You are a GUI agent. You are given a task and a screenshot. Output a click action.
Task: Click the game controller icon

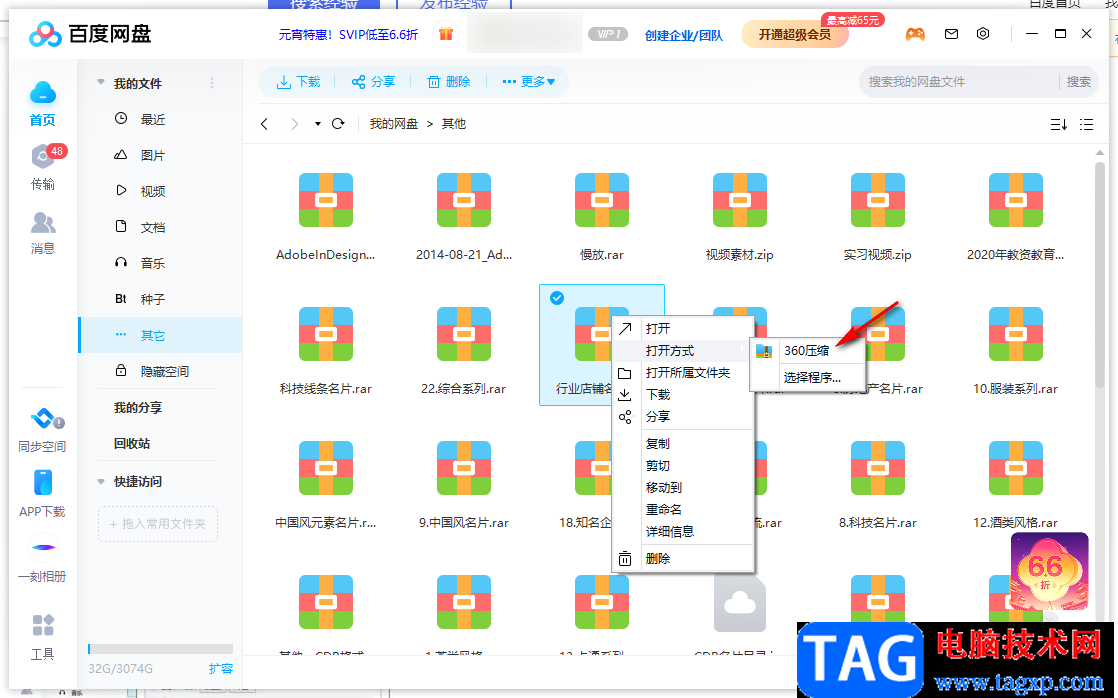point(916,34)
